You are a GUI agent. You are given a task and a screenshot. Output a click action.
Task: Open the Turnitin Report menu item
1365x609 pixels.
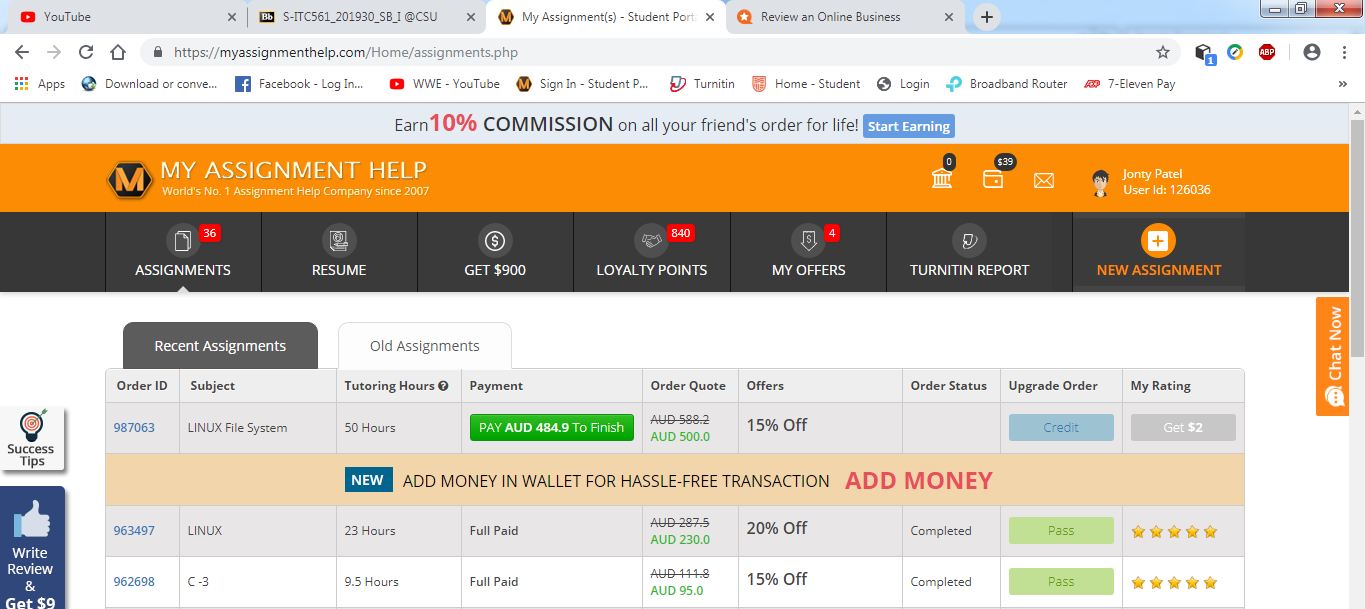[x=969, y=252]
